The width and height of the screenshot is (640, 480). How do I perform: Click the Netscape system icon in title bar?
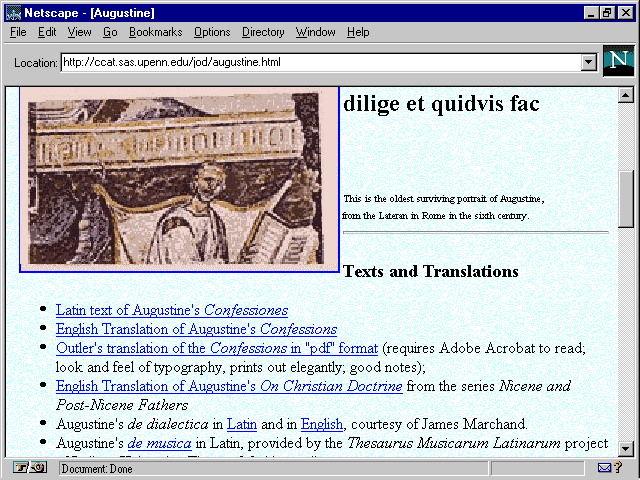pos(12,12)
